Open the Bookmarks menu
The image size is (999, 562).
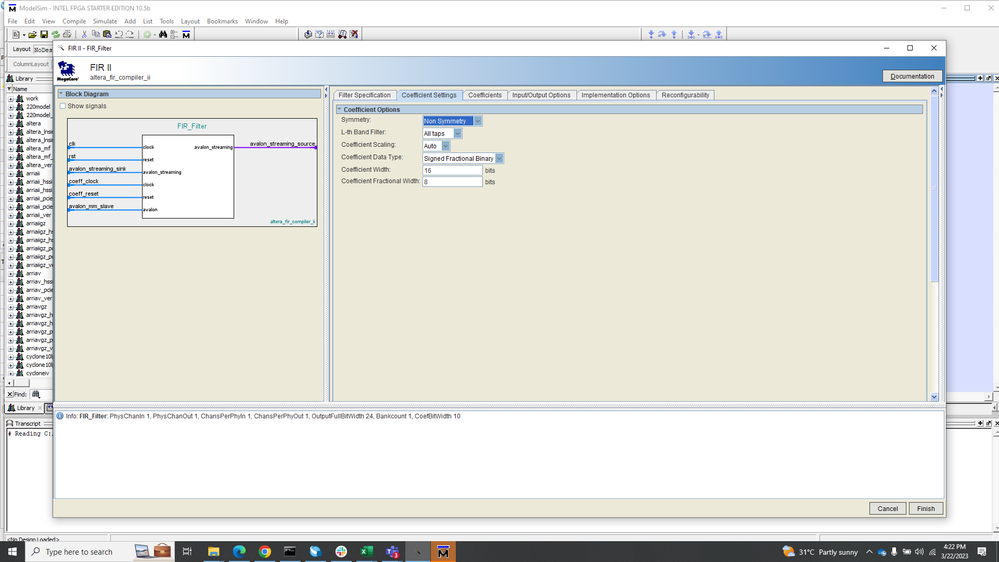pos(222,21)
